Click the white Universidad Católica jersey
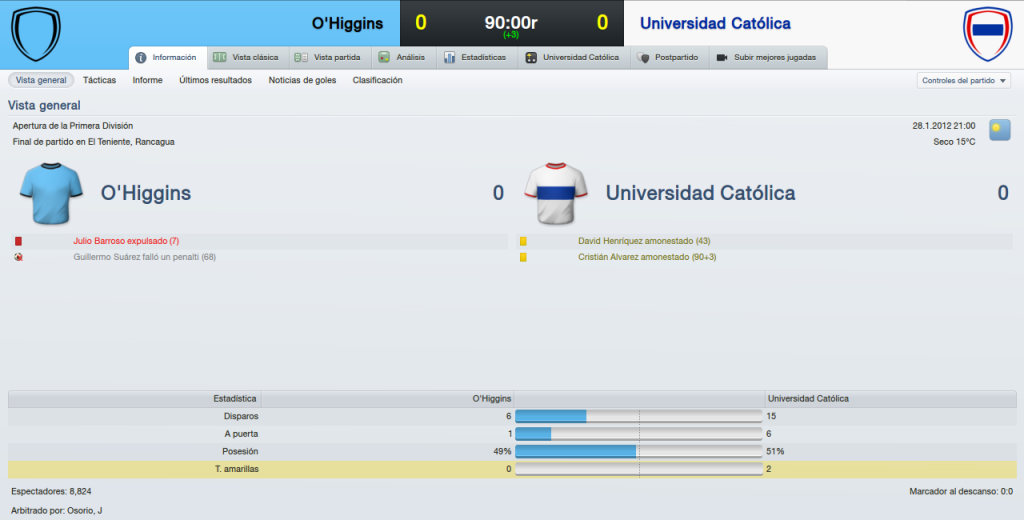Screen dimensions: 1024x520 coord(556,193)
